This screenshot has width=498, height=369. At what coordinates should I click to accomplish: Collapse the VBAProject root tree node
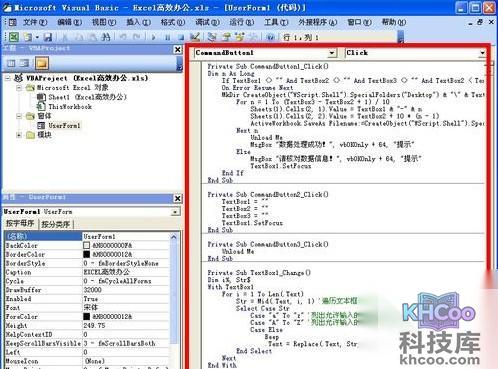coord(8,78)
